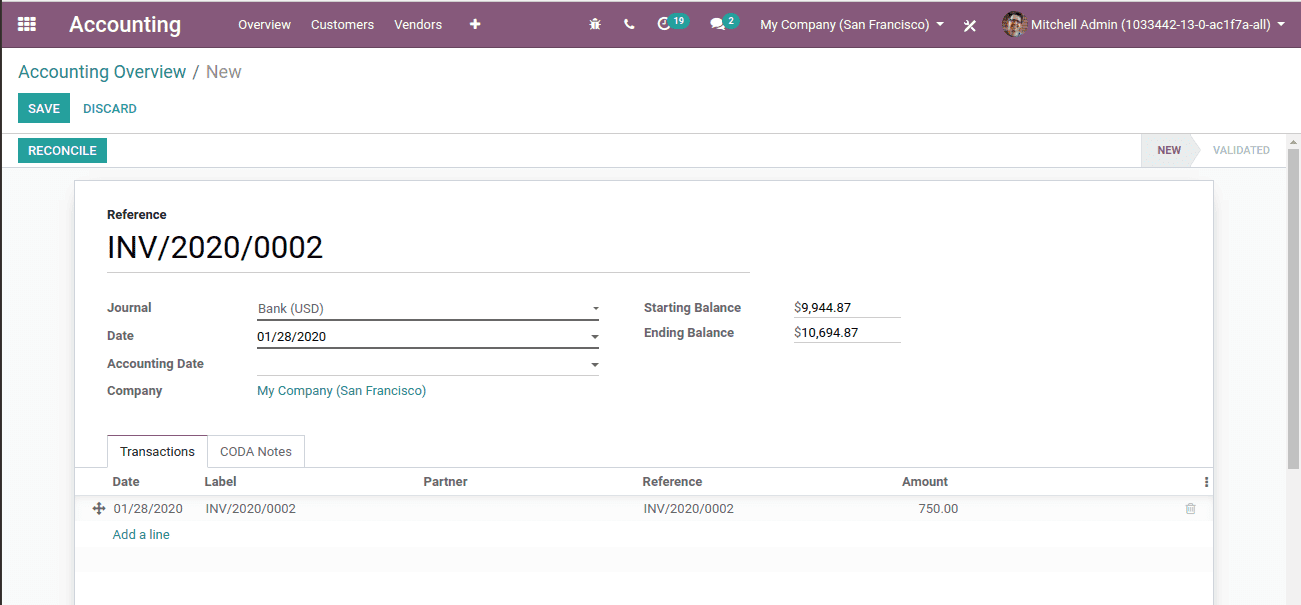This screenshot has height=605, width=1301.
Task: Click Mitchell Admin avatar picture
Action: click(x=1014, y=24)
